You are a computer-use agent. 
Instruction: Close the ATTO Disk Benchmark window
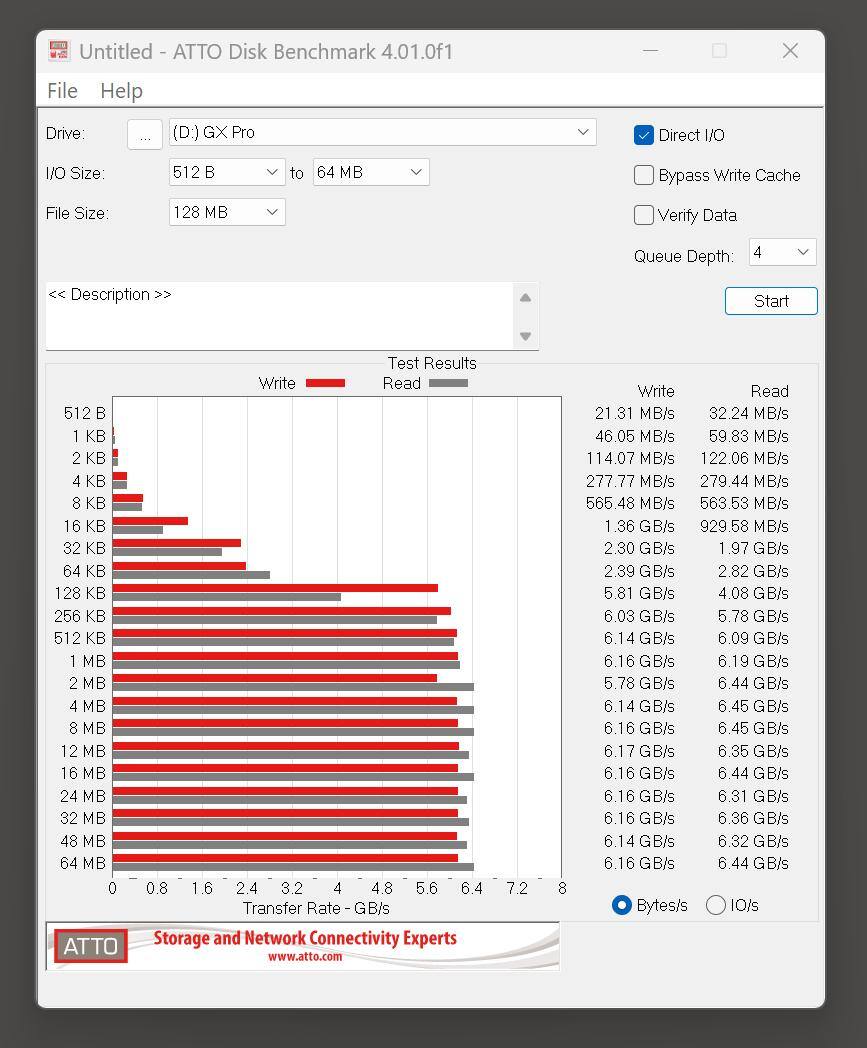coord(790,51)
